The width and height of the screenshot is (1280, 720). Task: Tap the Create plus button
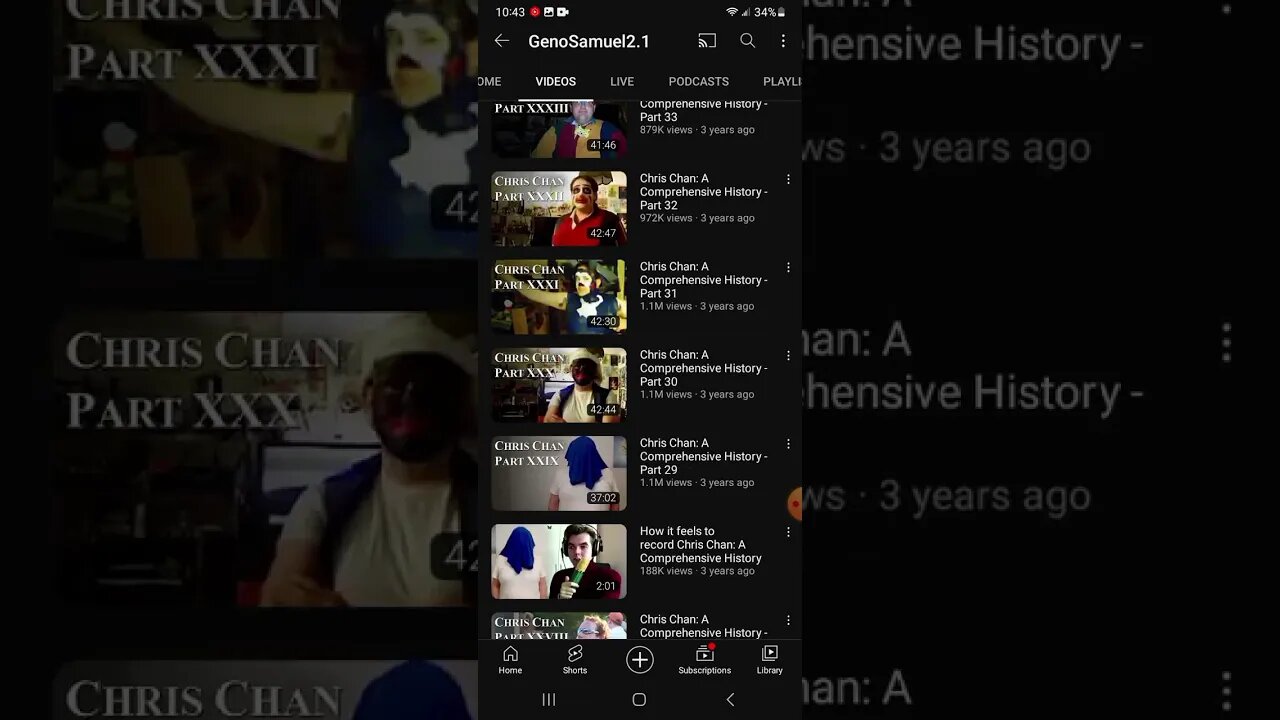click(x=640, y=659)
